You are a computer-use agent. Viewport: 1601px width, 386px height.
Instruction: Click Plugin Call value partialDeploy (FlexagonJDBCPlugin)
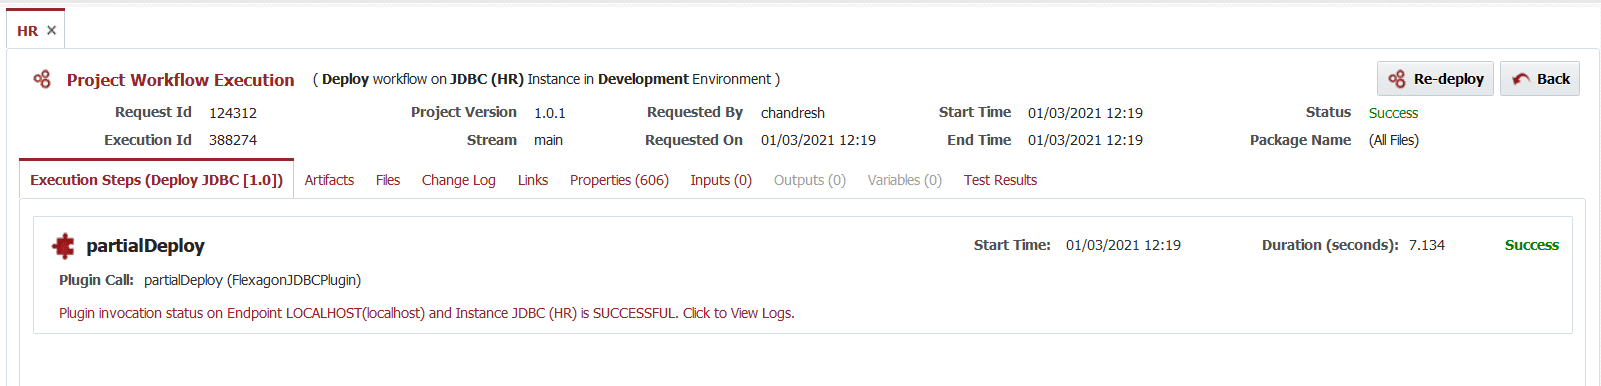252,280
